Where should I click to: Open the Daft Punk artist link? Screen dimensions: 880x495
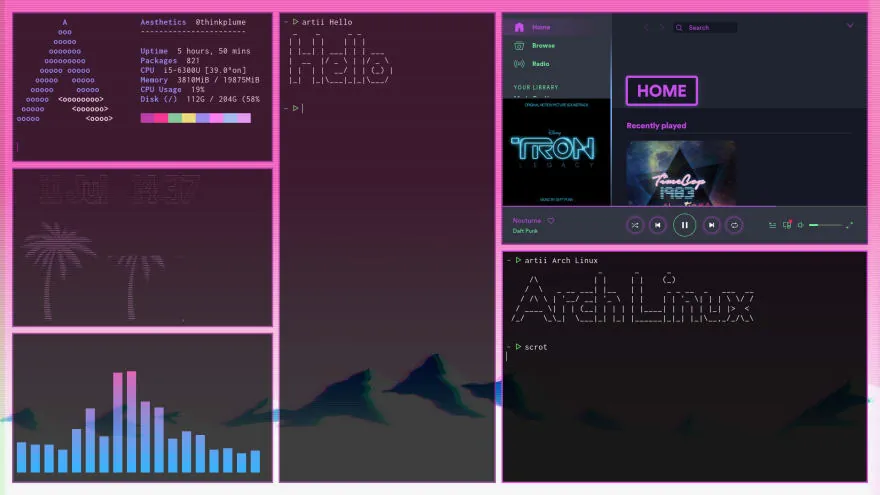click(x=525, y=231)
